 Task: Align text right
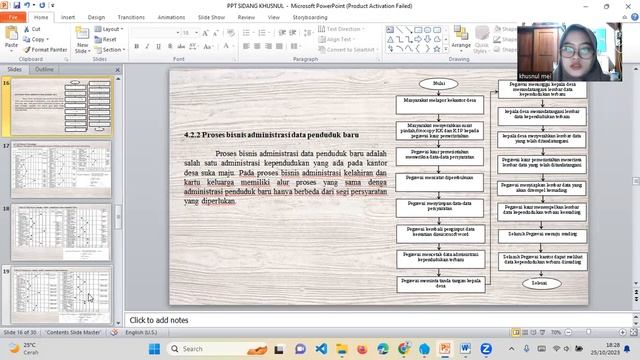pos(268,47)
